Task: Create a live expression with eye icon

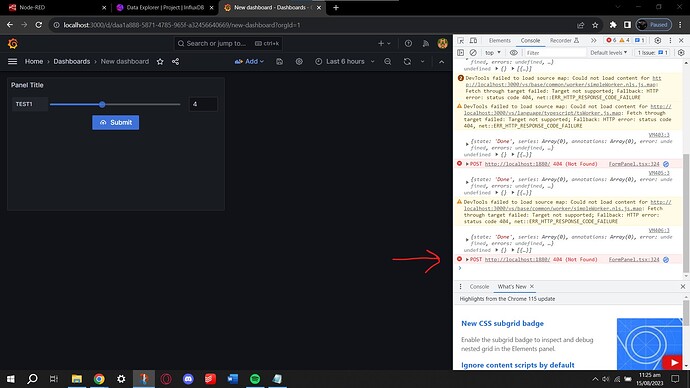Action: 514,53
